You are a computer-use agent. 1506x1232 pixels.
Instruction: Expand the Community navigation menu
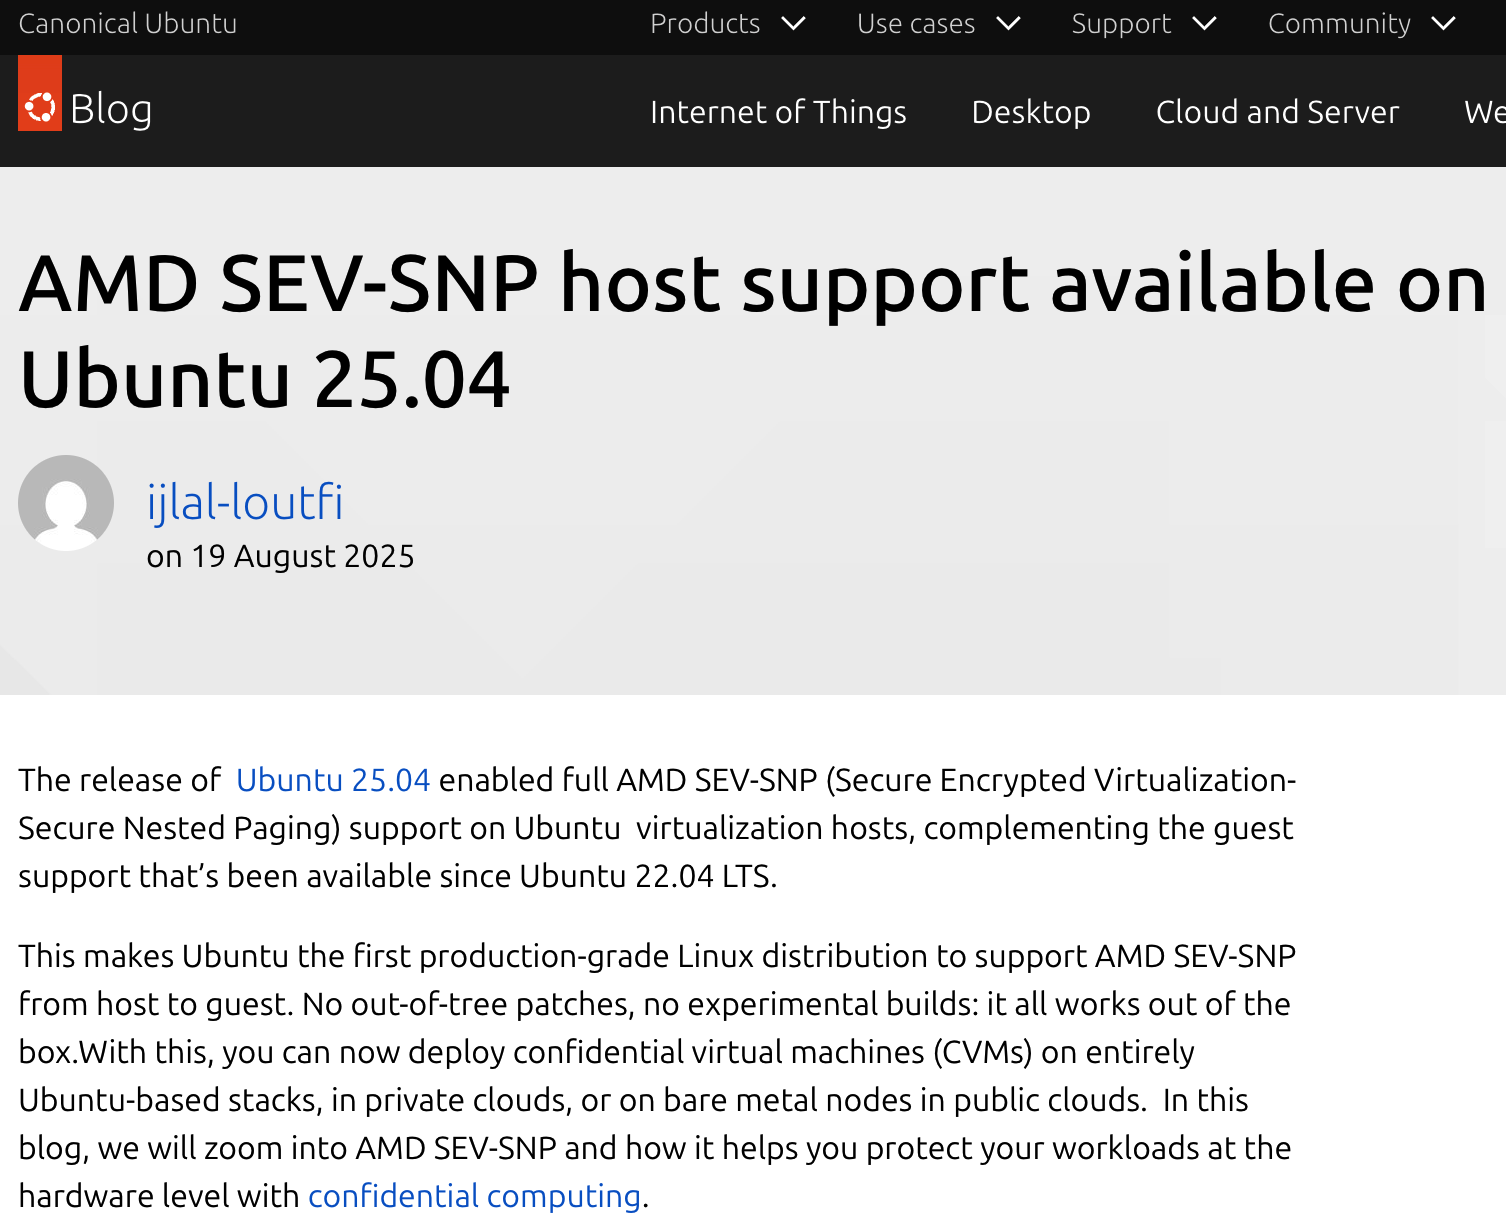[x=1339, y=23]
